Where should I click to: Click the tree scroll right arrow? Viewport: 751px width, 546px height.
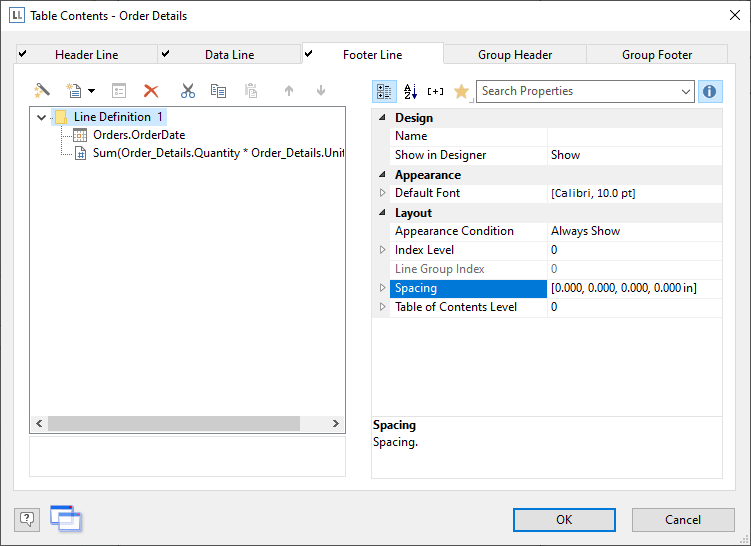pos(336,423)
